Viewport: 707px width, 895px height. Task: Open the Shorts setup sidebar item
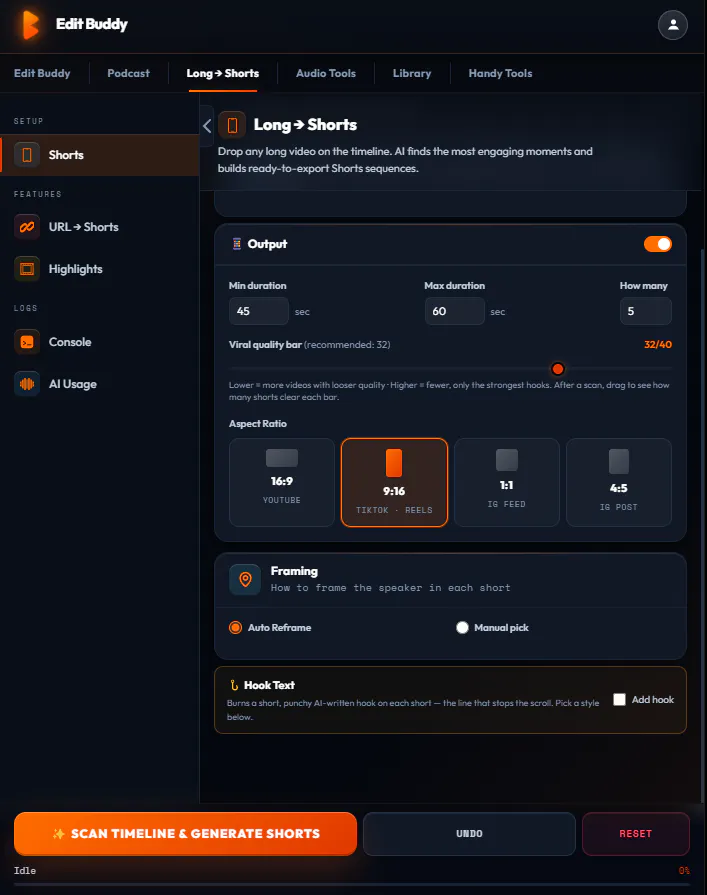click(100, 155)
